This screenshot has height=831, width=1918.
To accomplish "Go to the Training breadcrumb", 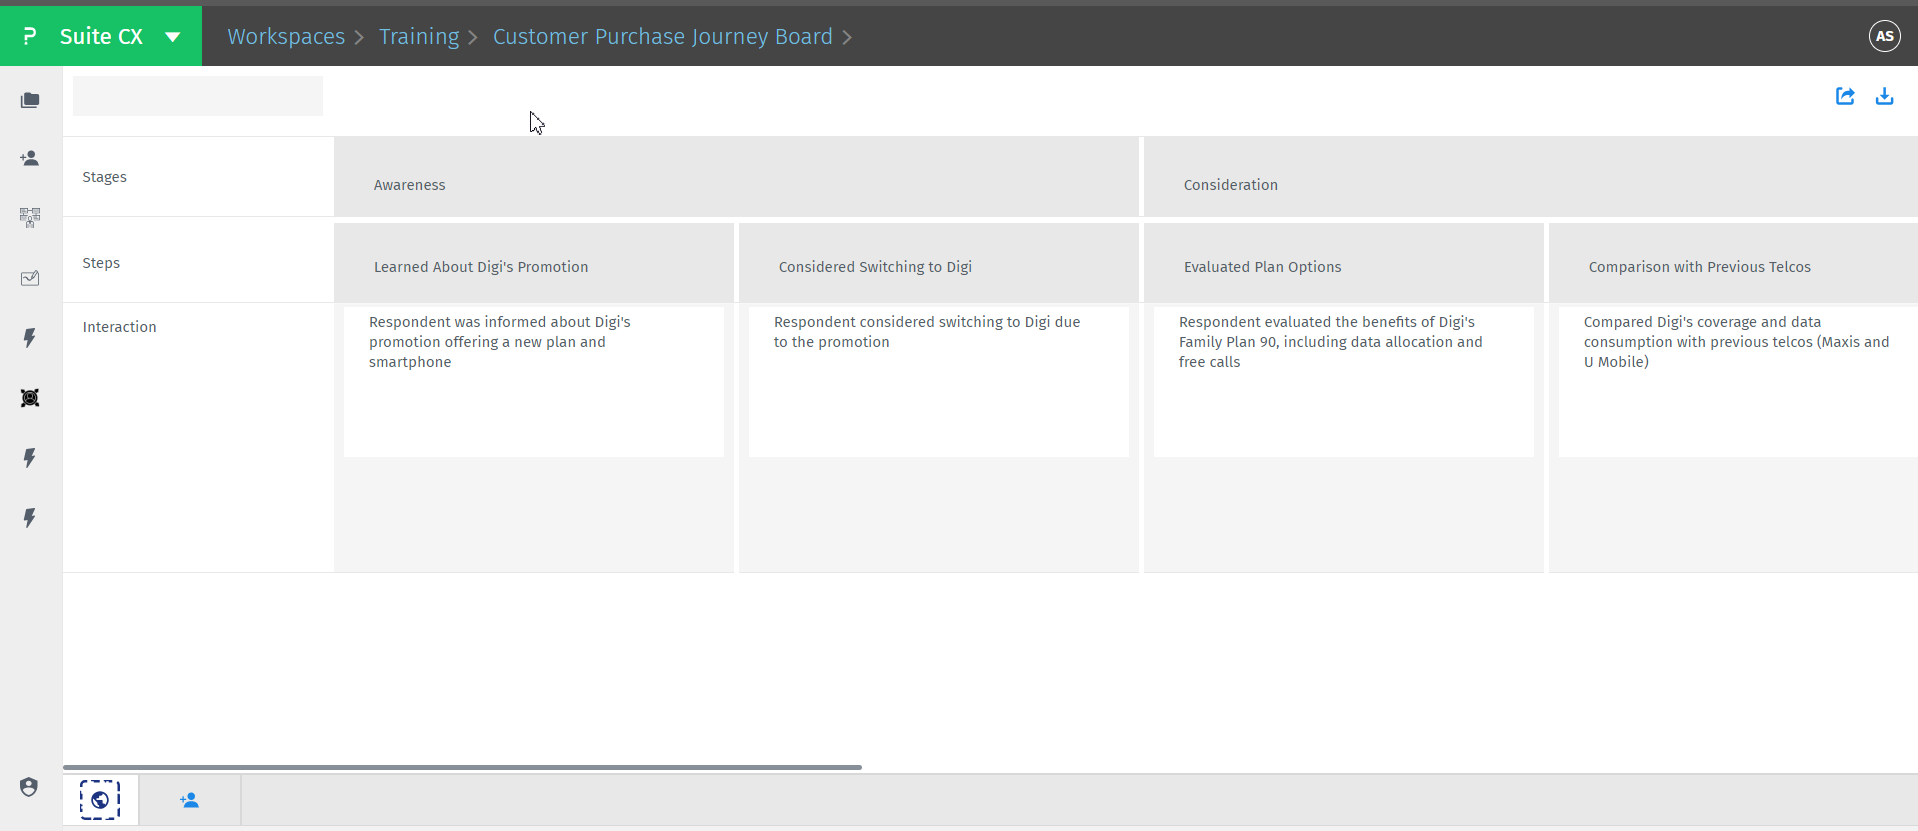I will click(419, 37).
